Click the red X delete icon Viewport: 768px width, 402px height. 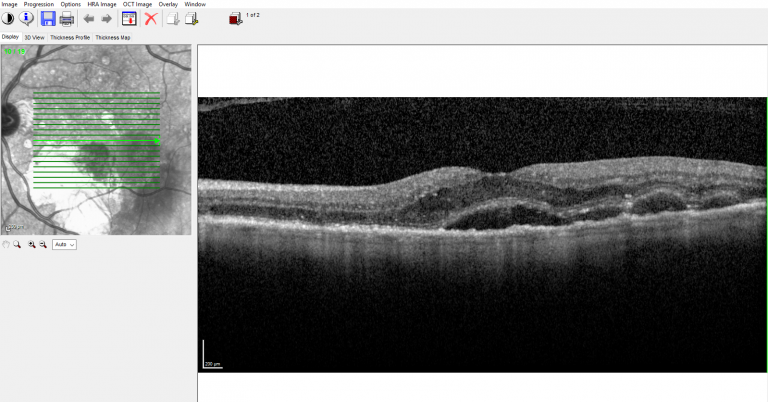[151, 18]
